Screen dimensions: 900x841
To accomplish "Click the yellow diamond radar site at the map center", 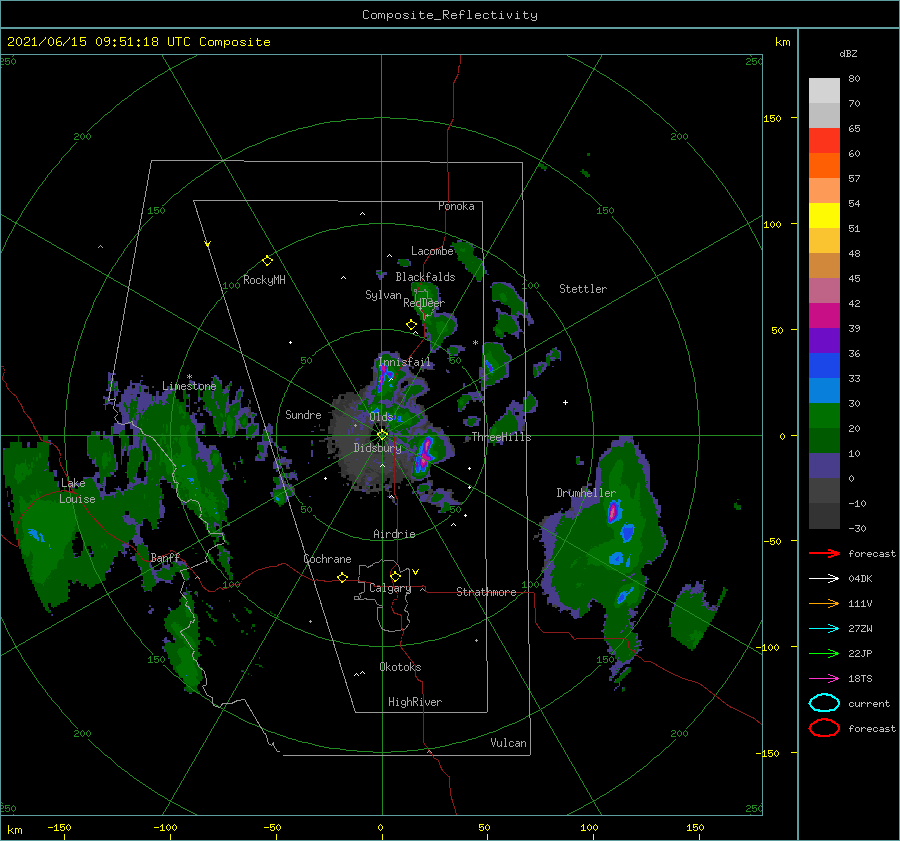I will click(382, 435).
